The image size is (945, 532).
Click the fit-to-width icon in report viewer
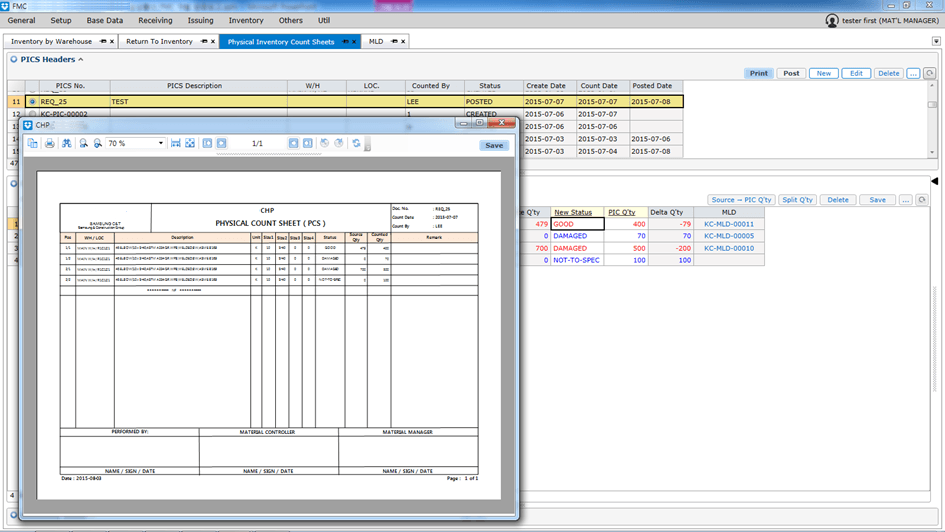(x=175, y=144)
